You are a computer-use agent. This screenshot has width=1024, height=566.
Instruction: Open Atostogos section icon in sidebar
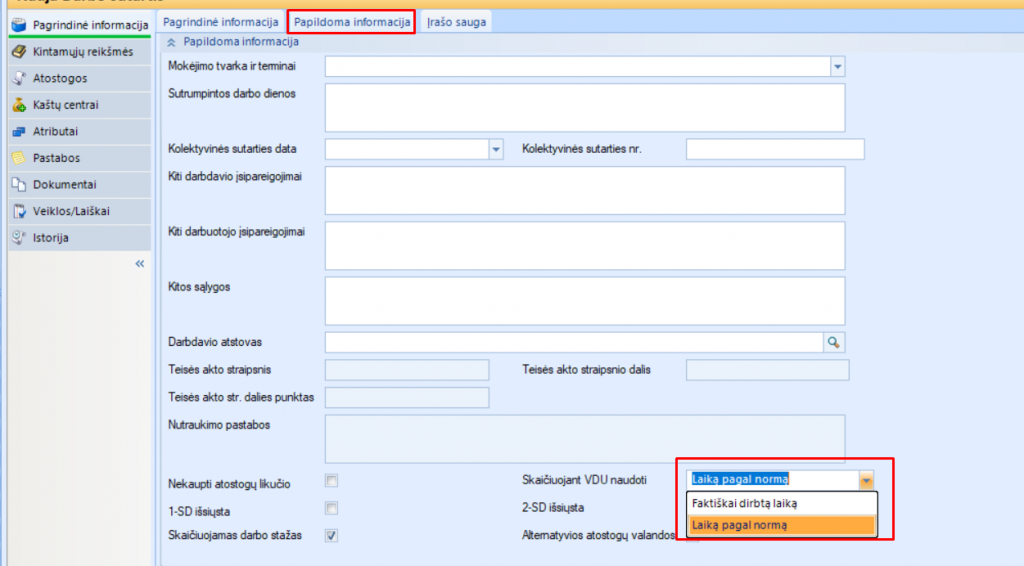point(18,78)
